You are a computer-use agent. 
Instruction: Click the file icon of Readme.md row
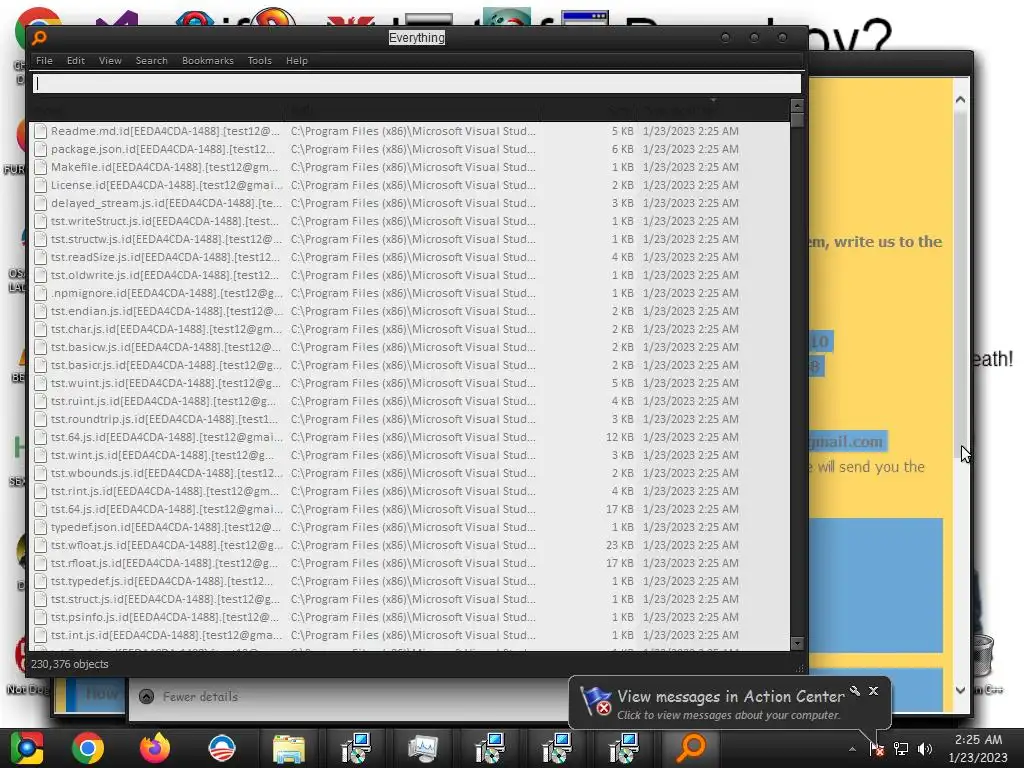[40, 131]
